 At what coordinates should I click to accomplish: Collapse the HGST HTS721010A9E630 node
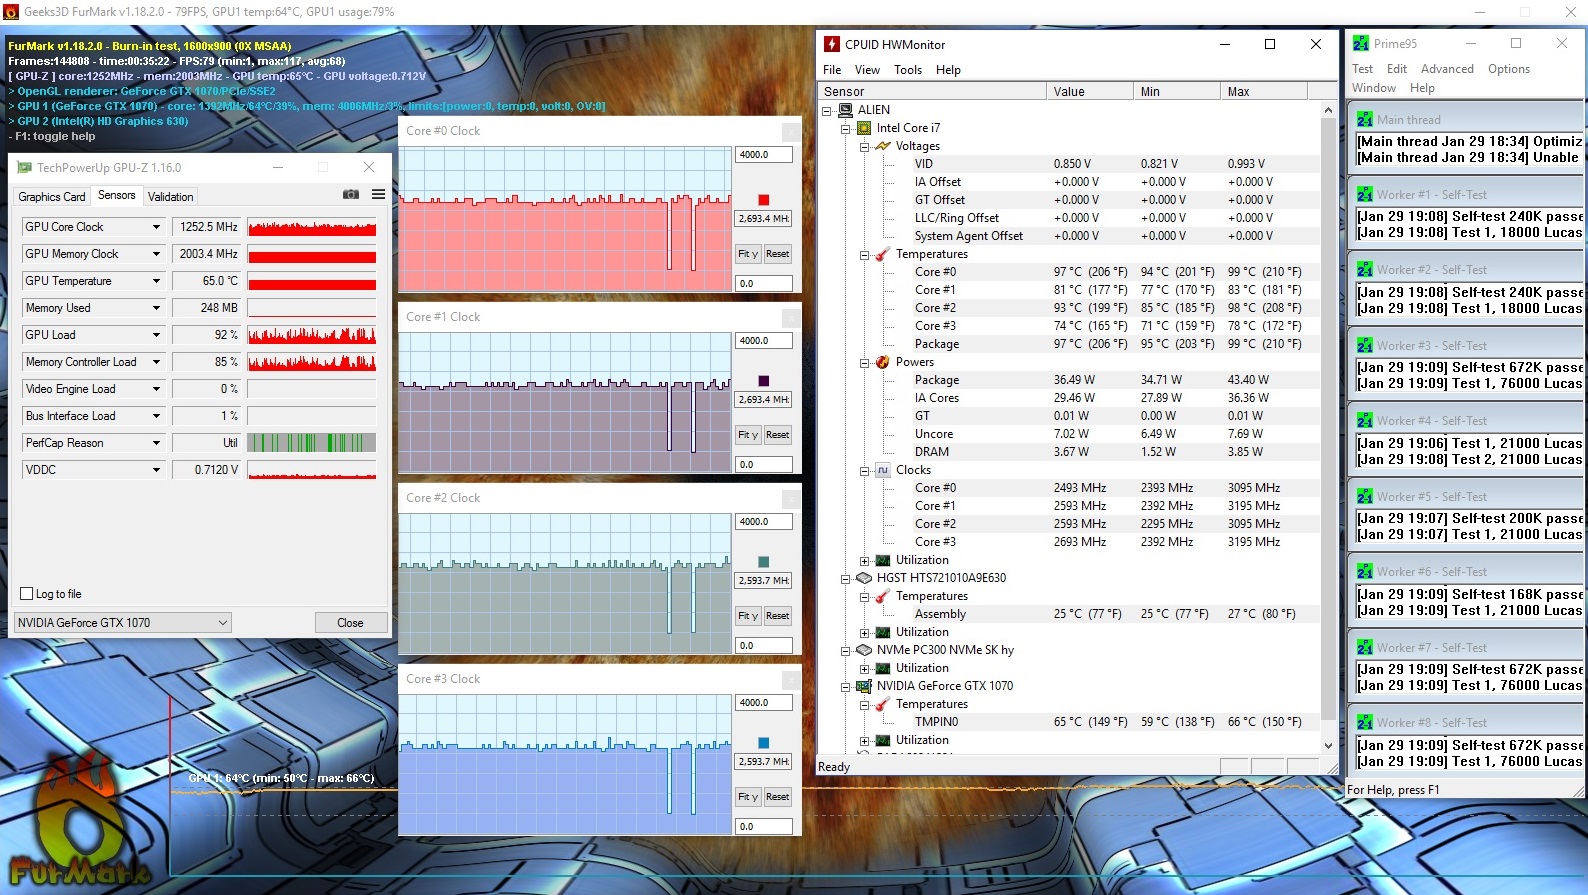(846, 578)
